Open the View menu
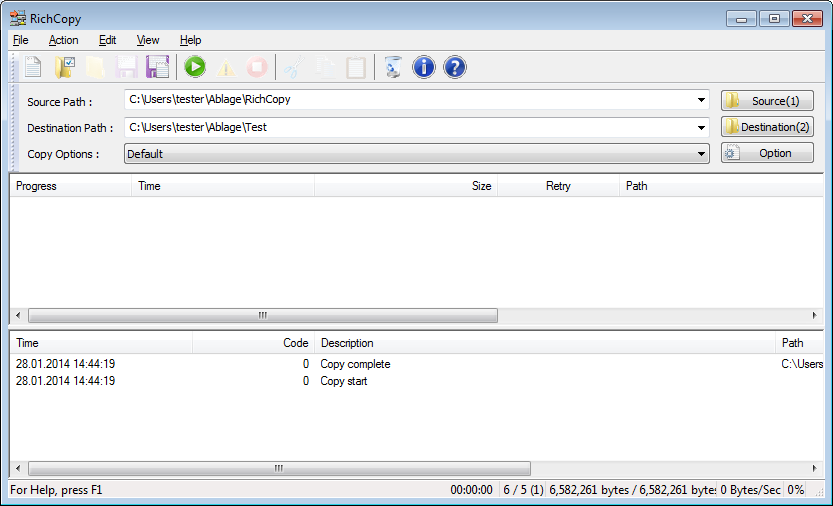Screen dimensions: 833x506 [x=148, y=40]
